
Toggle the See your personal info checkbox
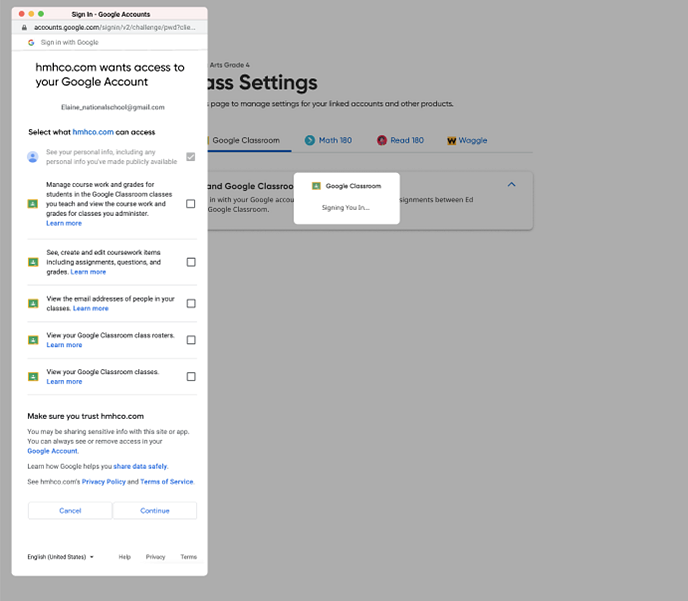[x=190, y=157]
